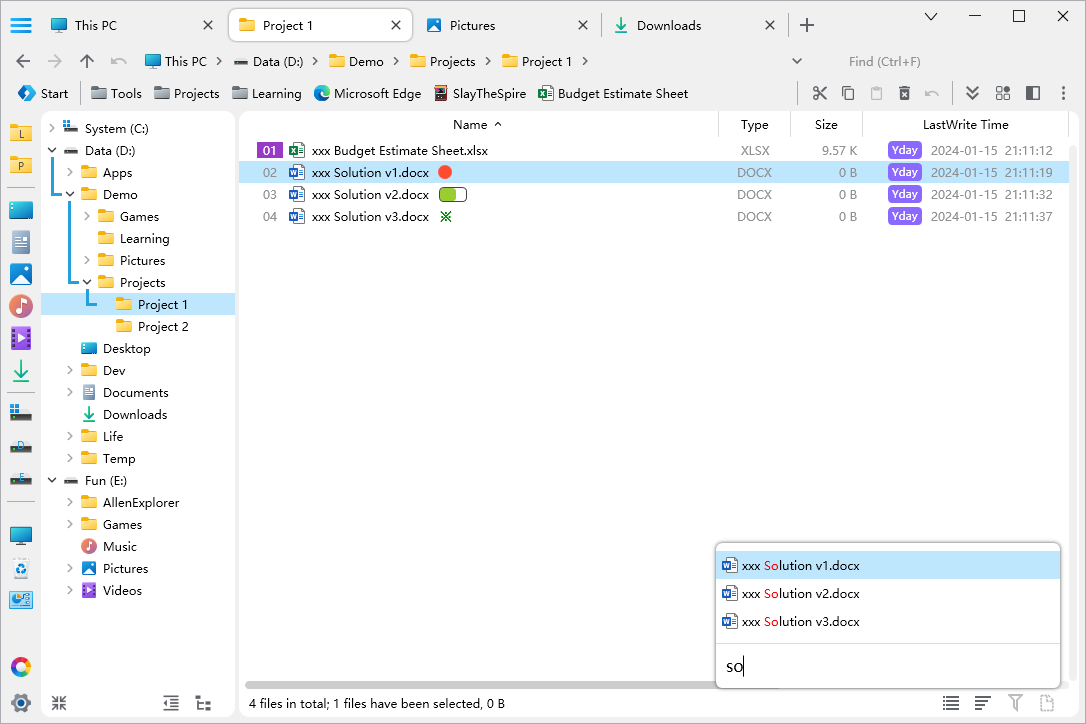
Task: Click the sort lines icon in status bar
Action: point(983,703)
